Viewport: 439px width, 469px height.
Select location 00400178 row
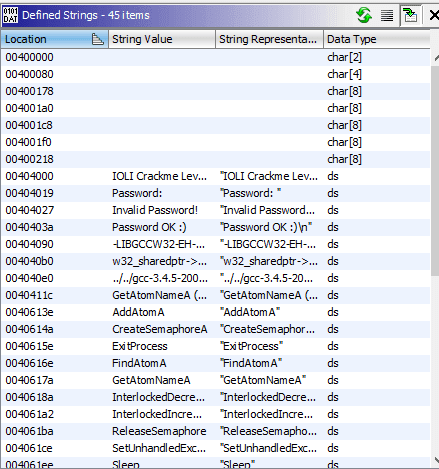point(215,91)
